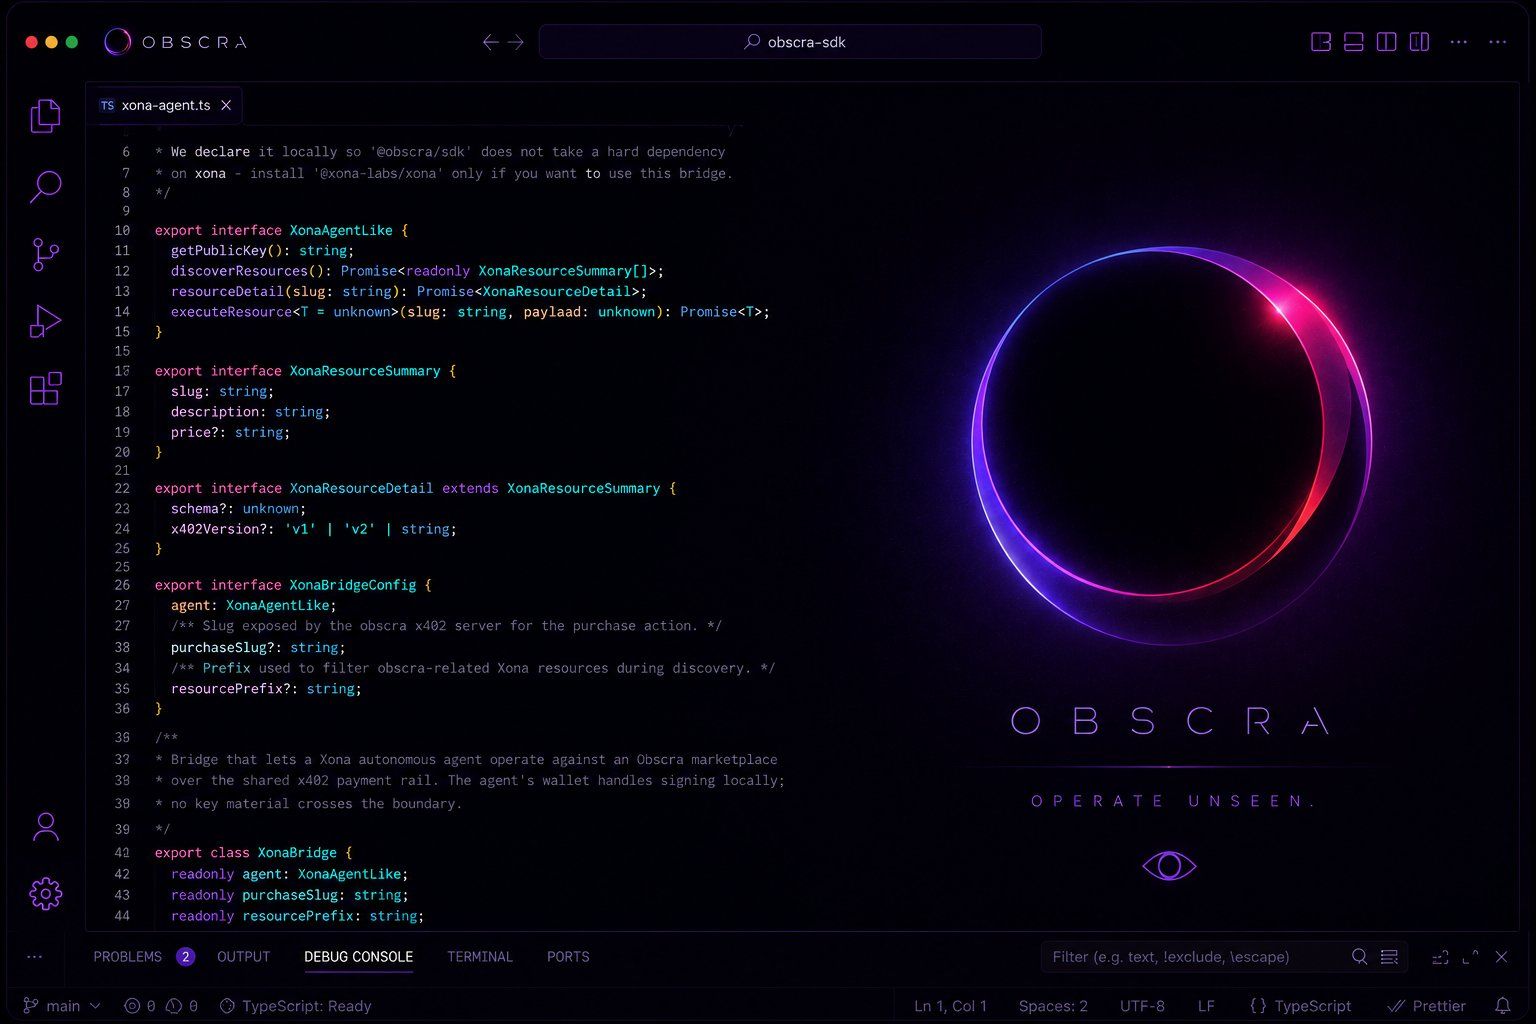This screenshot has width=1536, height=1024.
Task: Click the x402Version property in the code
Action: click(x=215, y=529)
